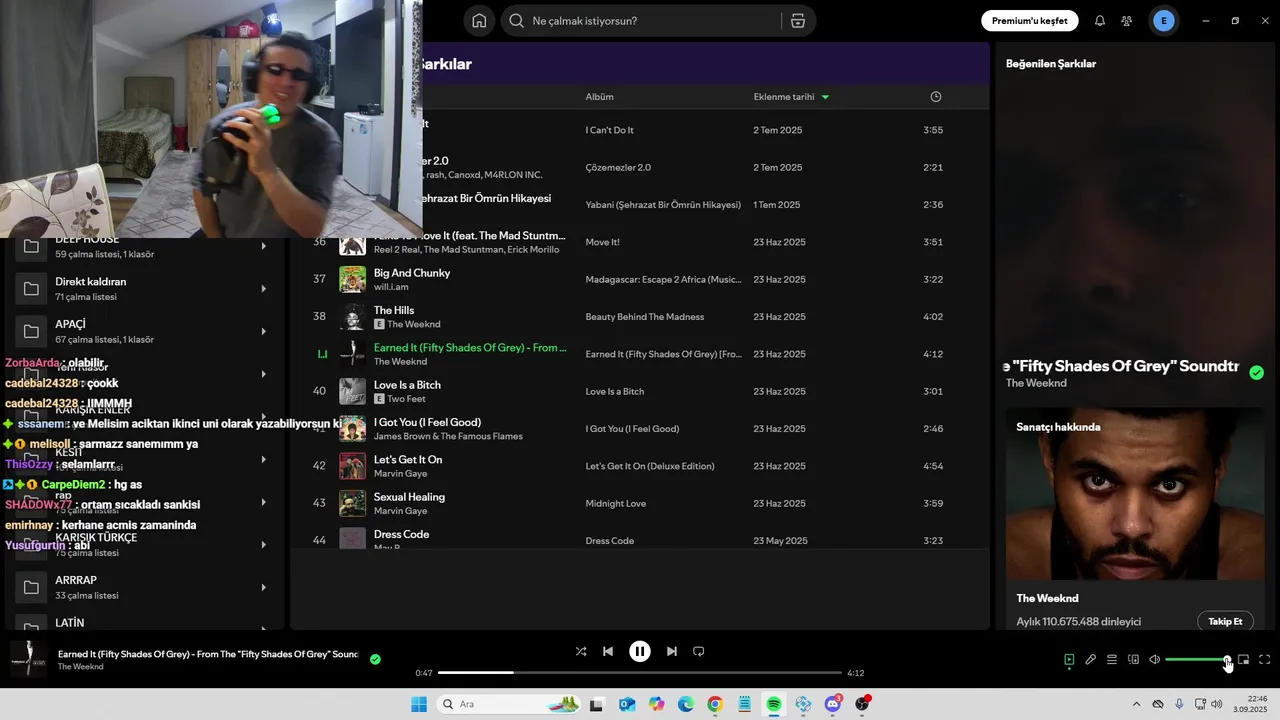The height and width of the screenshot is (720, 1280).
Task: Open Google Chrome from the taskbar
Action: [x=715, y=704]
